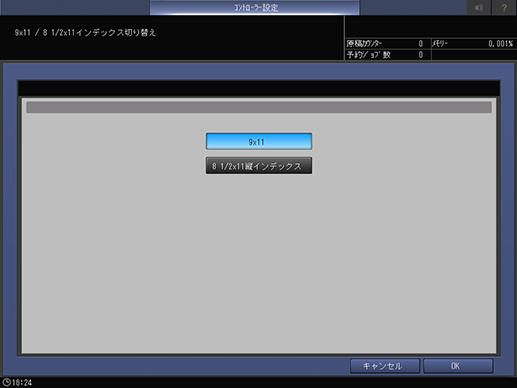Click the キャンセル button

click(x=385, y=366)
